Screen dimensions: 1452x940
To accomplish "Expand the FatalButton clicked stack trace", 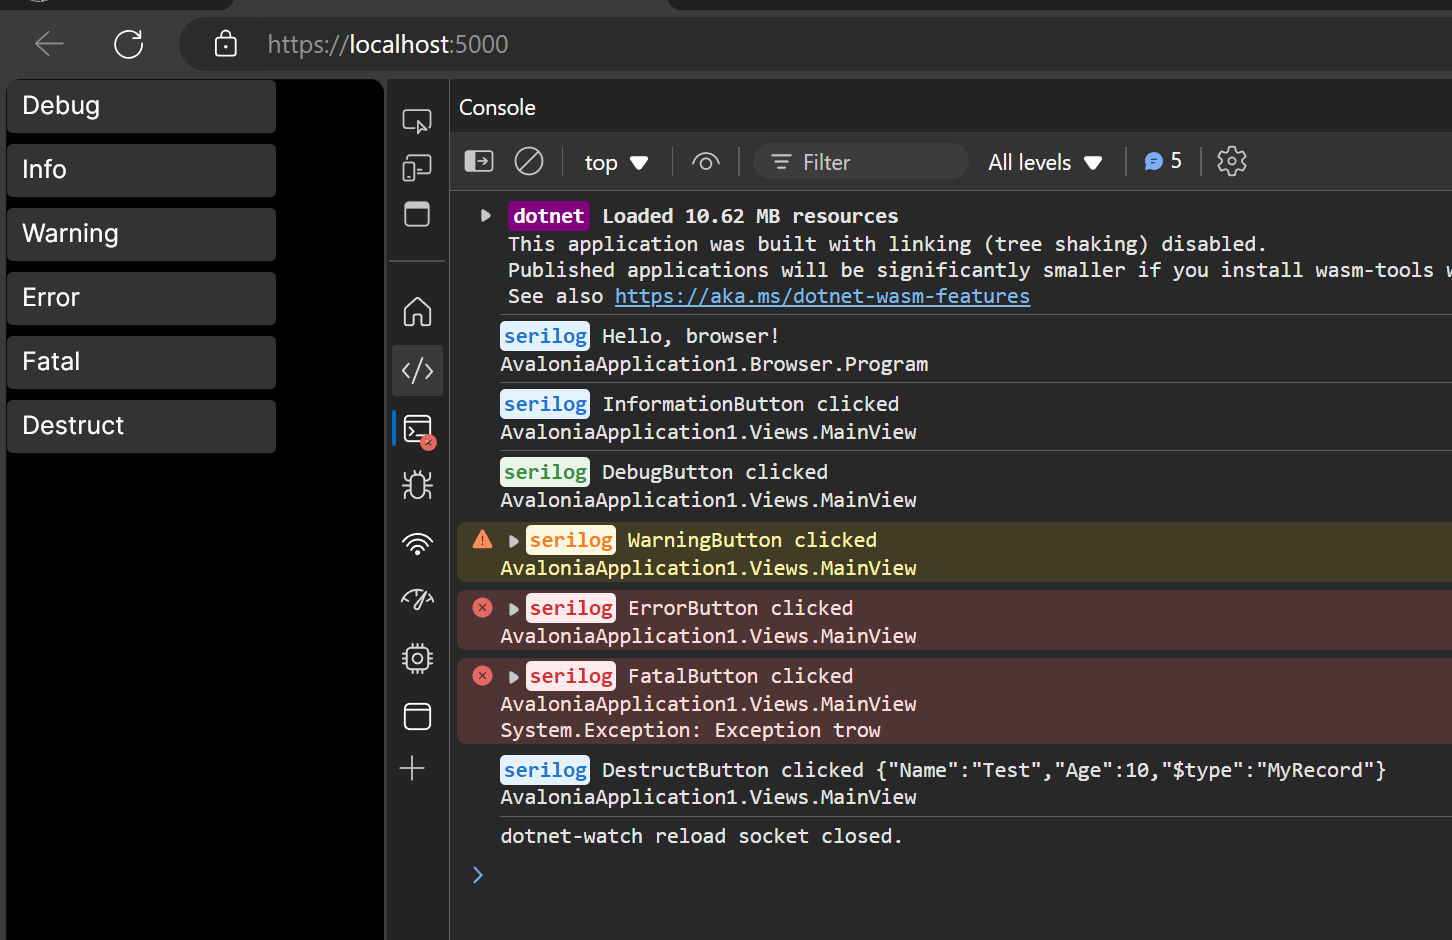I will click(x=514, y=677).
